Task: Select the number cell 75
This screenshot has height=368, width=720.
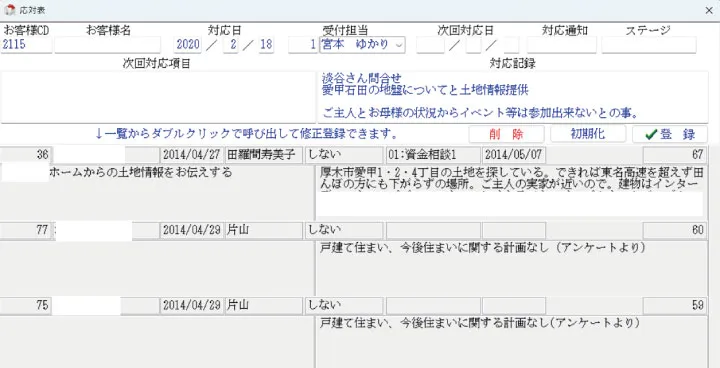Action: [x=26, y=306]
